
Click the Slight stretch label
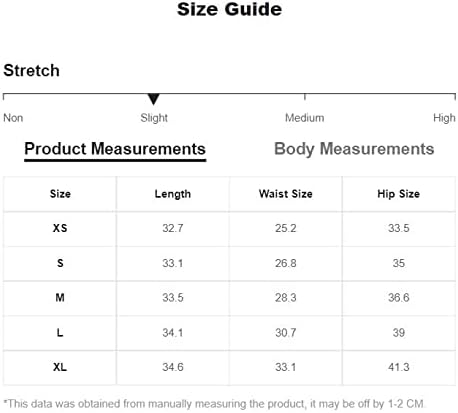coord(154,118)
